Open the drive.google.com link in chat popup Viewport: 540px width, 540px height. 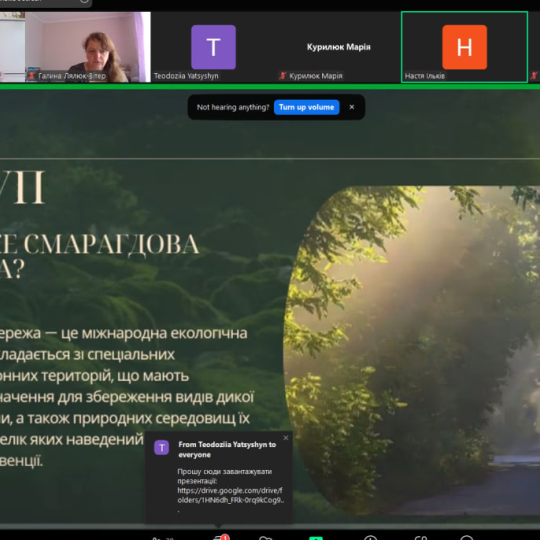click(x=230, y=495)
